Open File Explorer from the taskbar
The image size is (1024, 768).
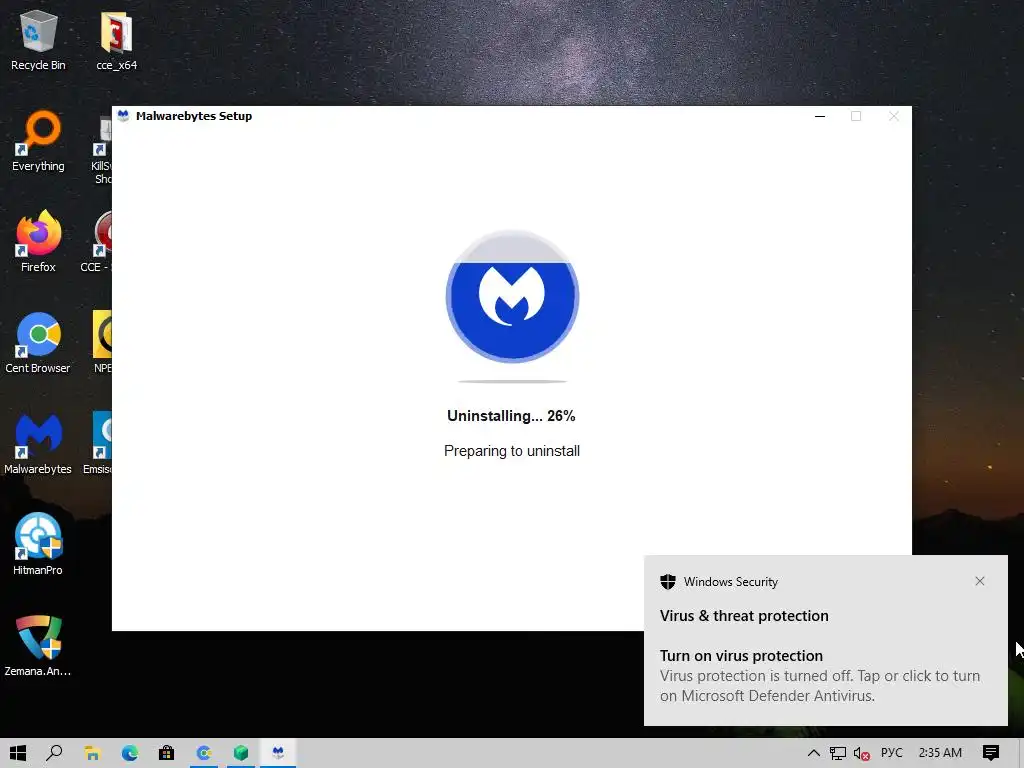(x=92, y=753)
